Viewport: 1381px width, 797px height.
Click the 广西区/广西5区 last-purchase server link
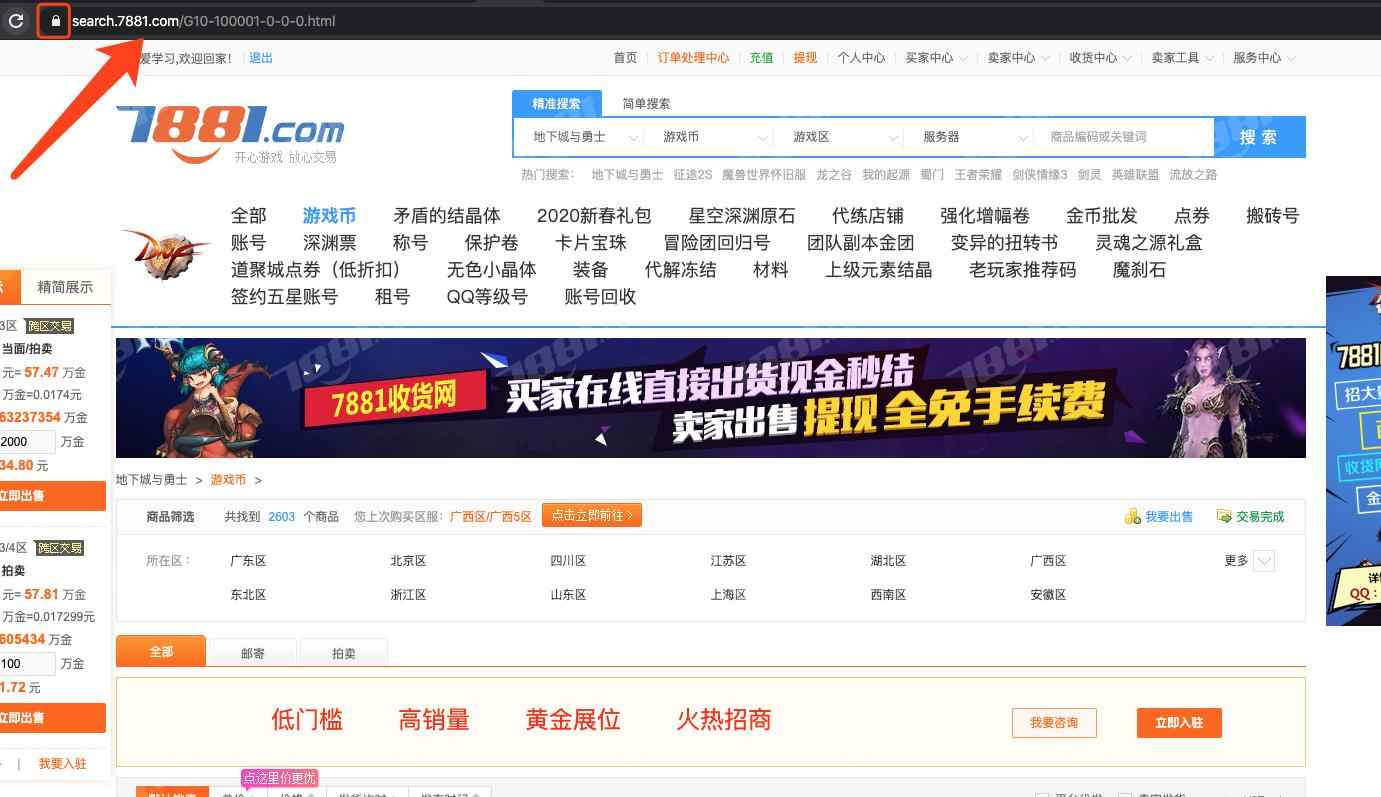point(491,517)
